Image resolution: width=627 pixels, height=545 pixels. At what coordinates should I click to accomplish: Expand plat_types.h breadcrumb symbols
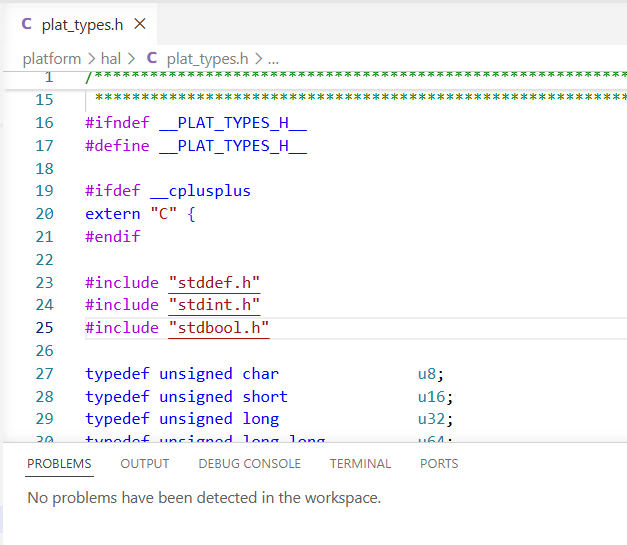point(208,59)
